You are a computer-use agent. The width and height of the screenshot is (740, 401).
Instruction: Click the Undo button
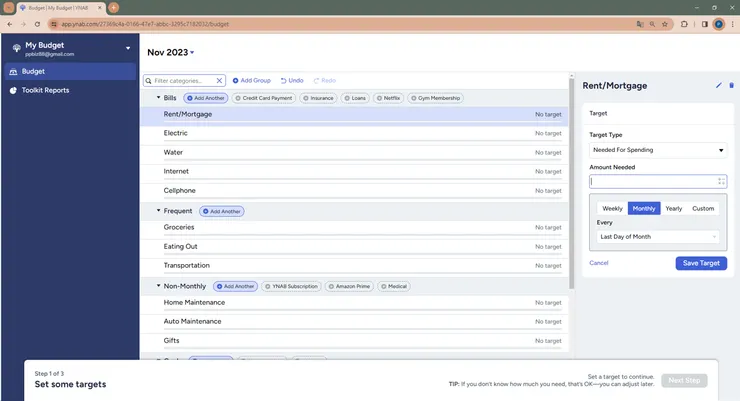click(292, 81)
